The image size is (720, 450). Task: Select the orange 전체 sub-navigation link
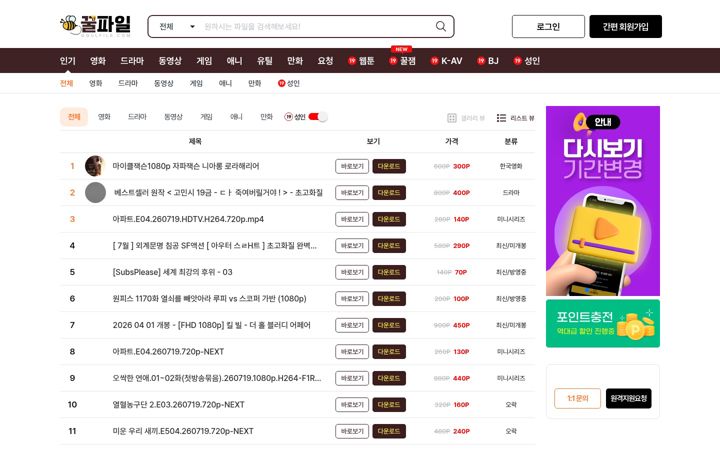[67, 83]
